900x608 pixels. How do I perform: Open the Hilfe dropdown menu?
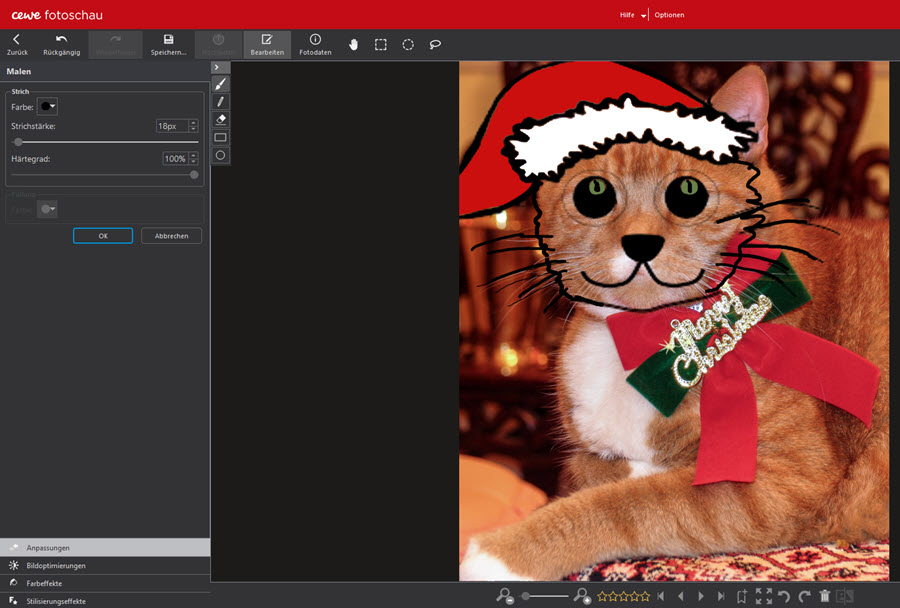click(632, 15)
